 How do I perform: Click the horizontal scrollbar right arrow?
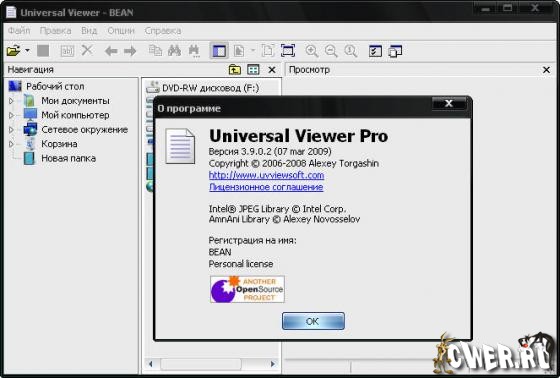273,364
